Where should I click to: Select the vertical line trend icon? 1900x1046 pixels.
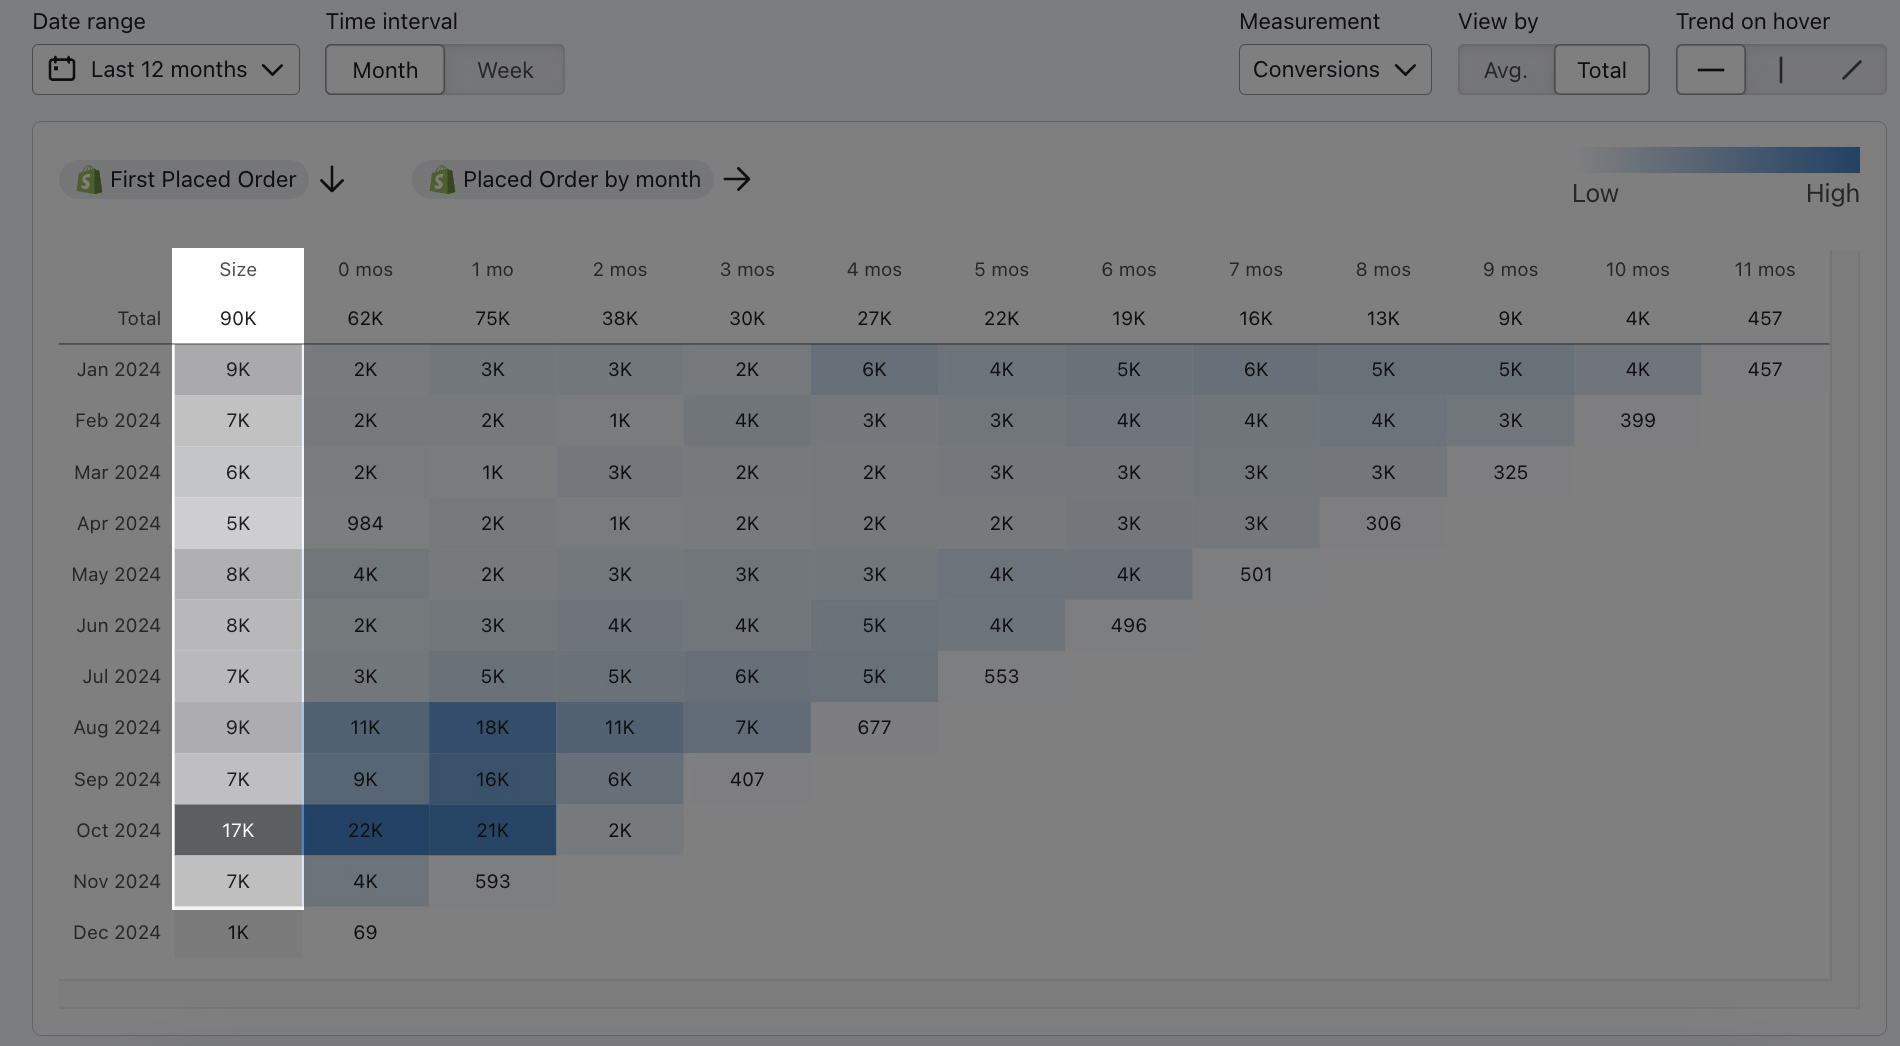(1780, 70)
